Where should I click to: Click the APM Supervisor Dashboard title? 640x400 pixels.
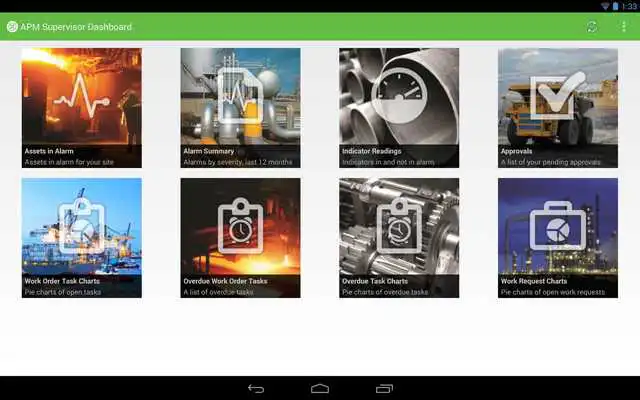tap(76, 27)
